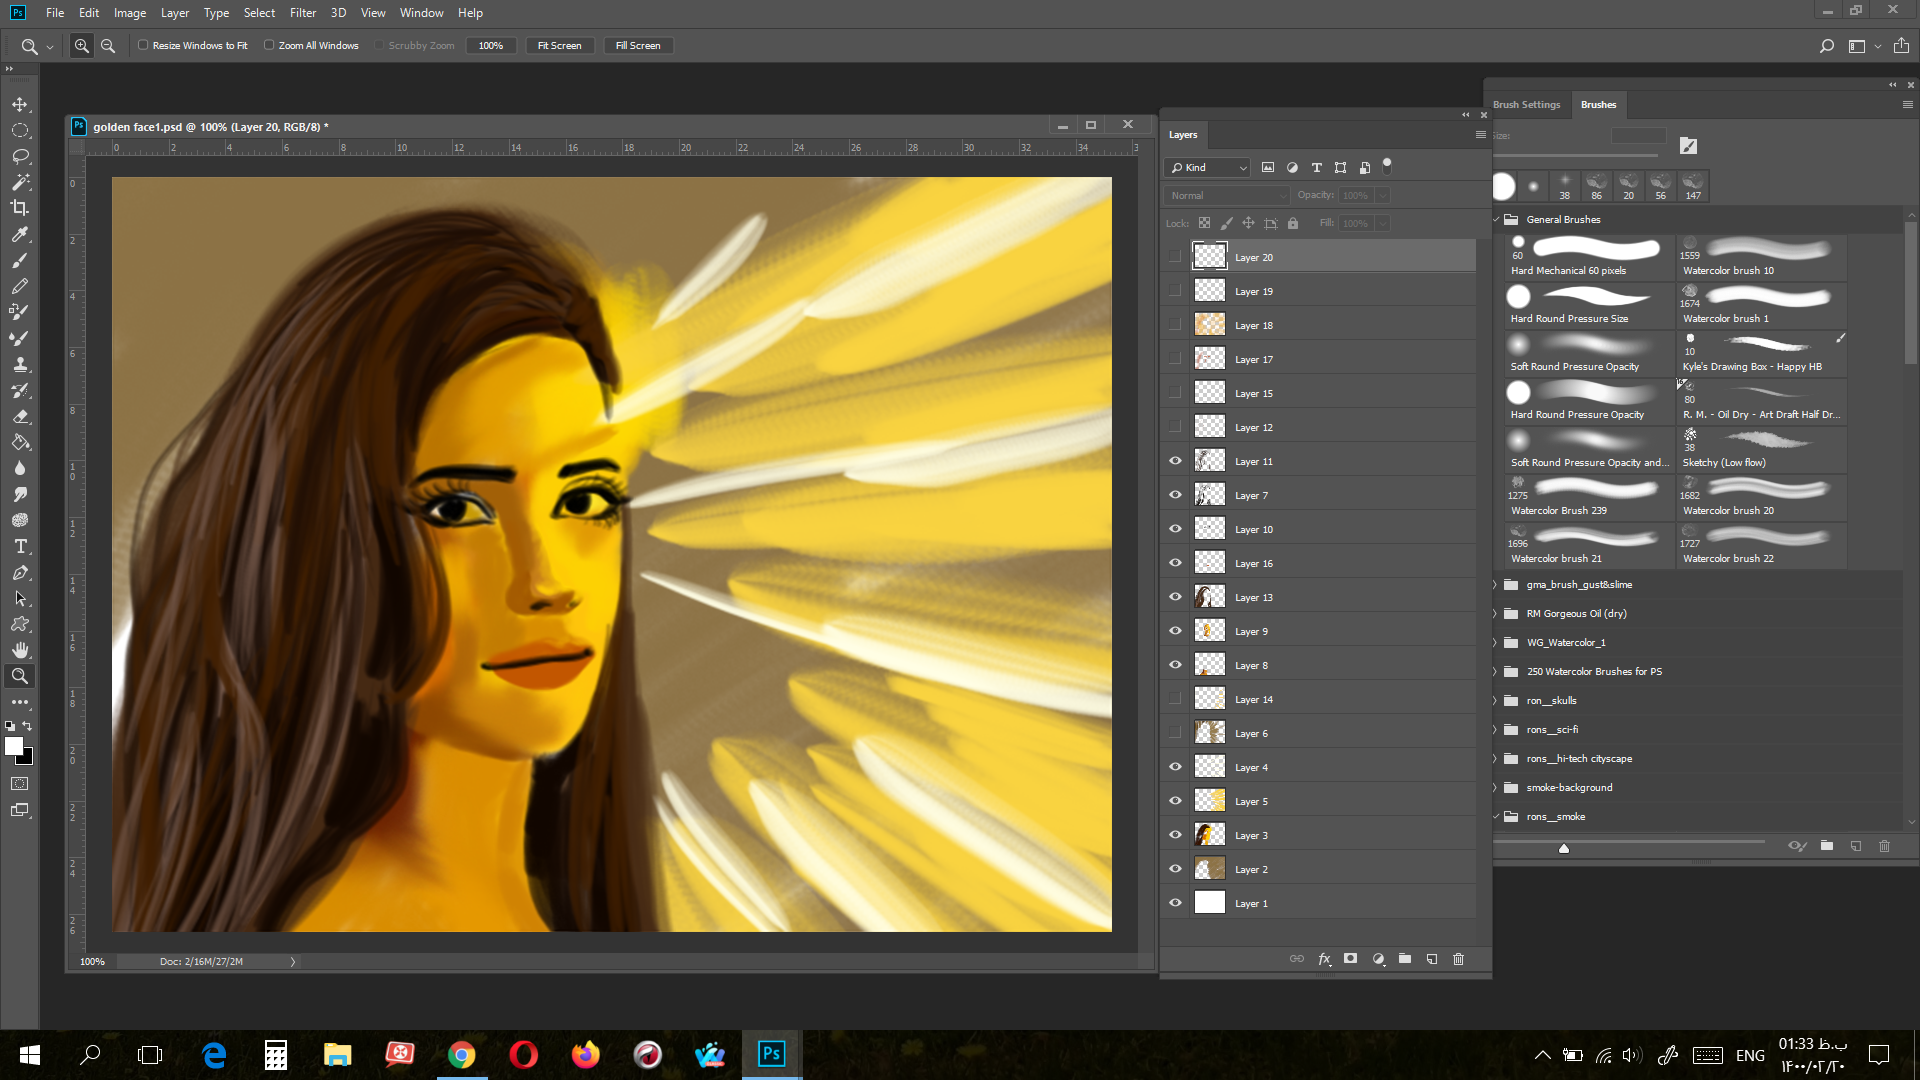Switch to the Brushes tab
The width and height of the screenshot is (1920, 1080).
tap(1598, 105)
